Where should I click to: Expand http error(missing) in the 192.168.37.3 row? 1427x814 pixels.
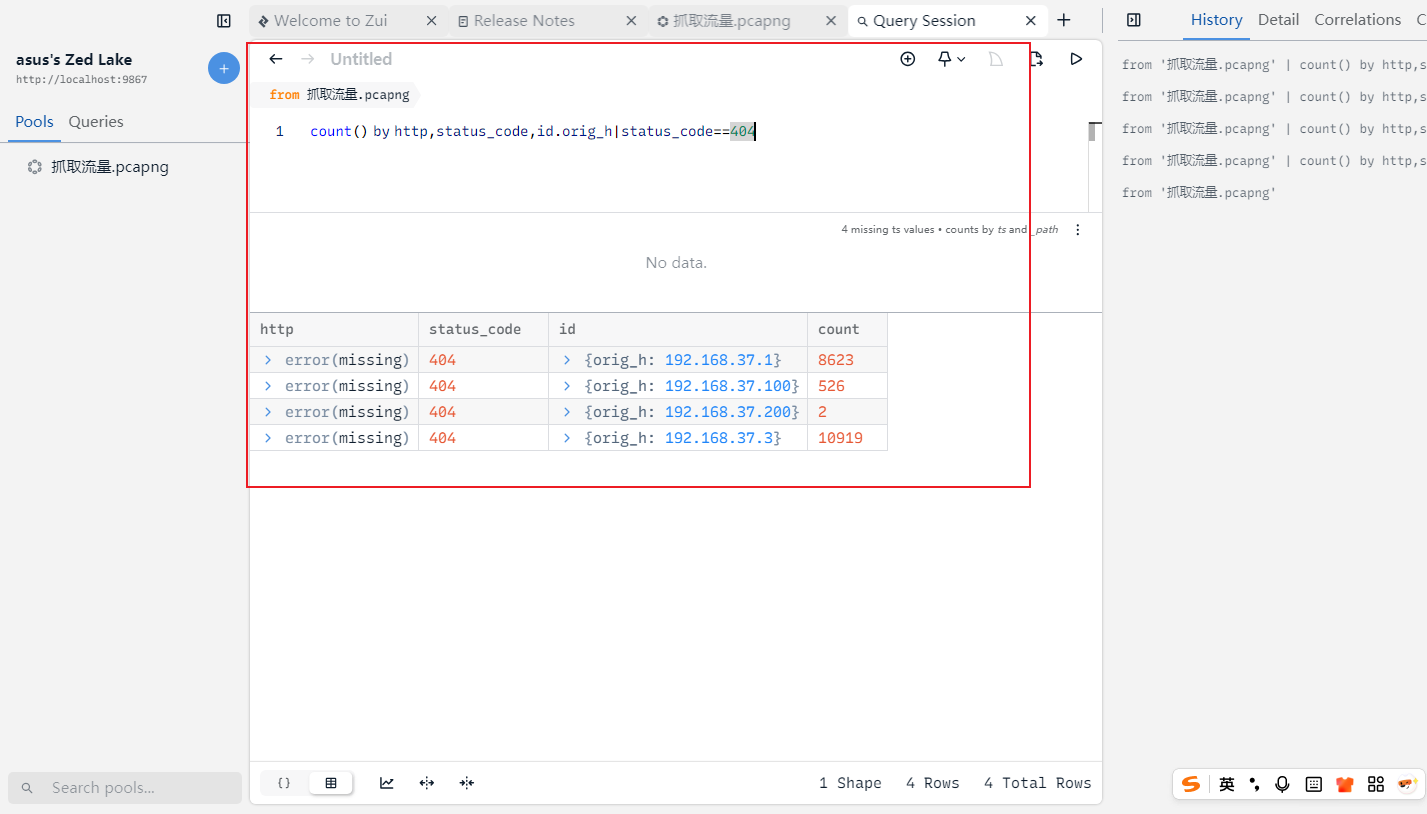[268, 438]
